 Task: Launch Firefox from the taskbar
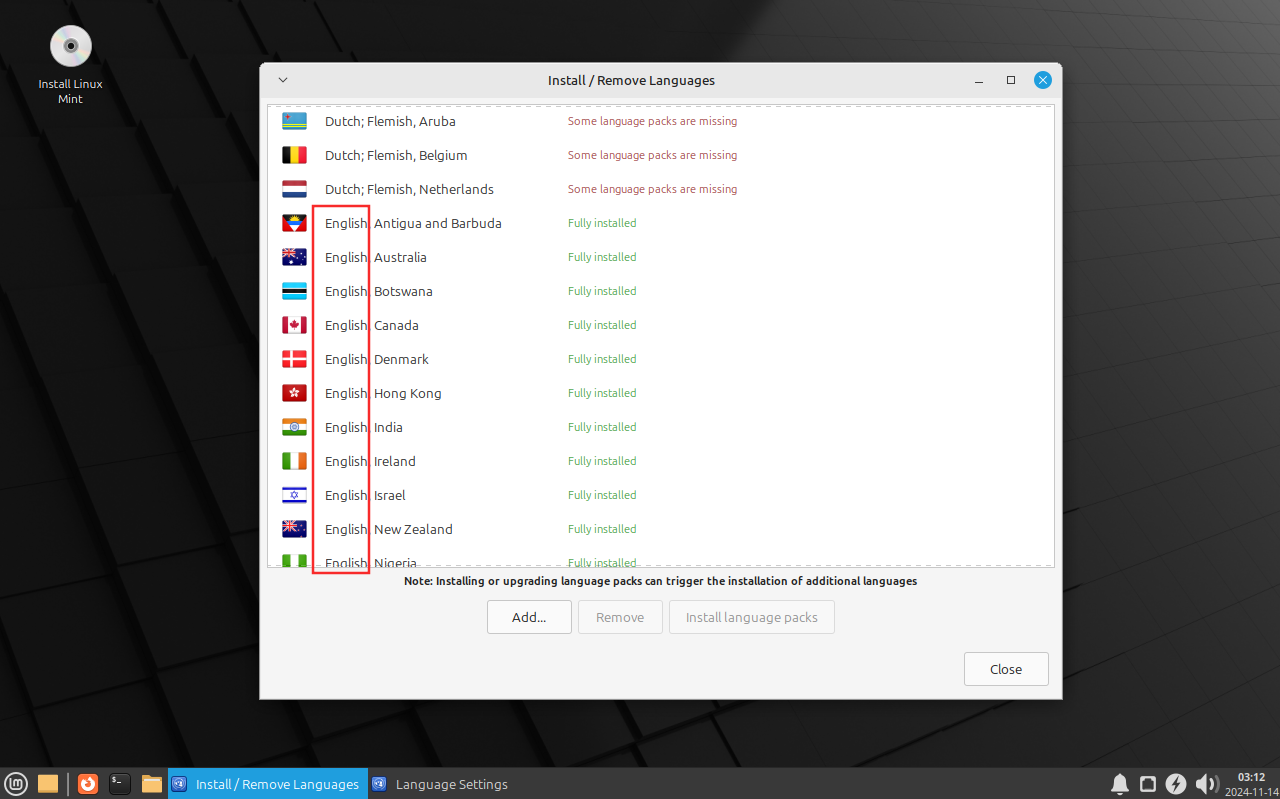88,784
